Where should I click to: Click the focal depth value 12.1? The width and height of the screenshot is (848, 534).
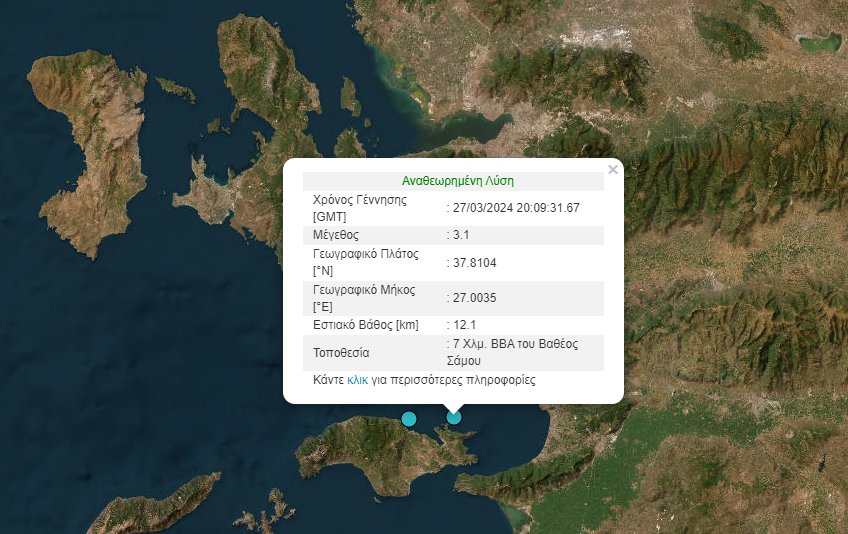(463, 325)
